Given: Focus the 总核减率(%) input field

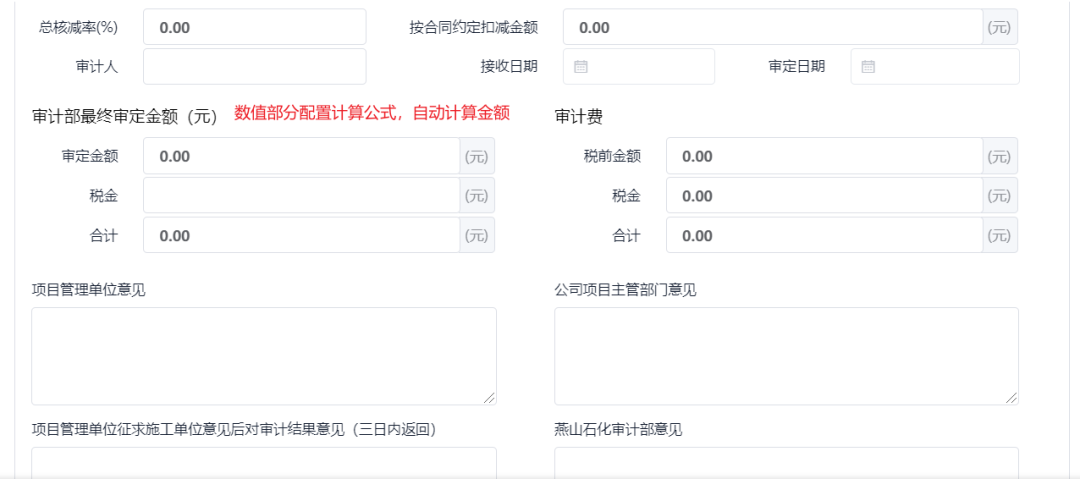Looking at the screenshot, I should [254, 28].
